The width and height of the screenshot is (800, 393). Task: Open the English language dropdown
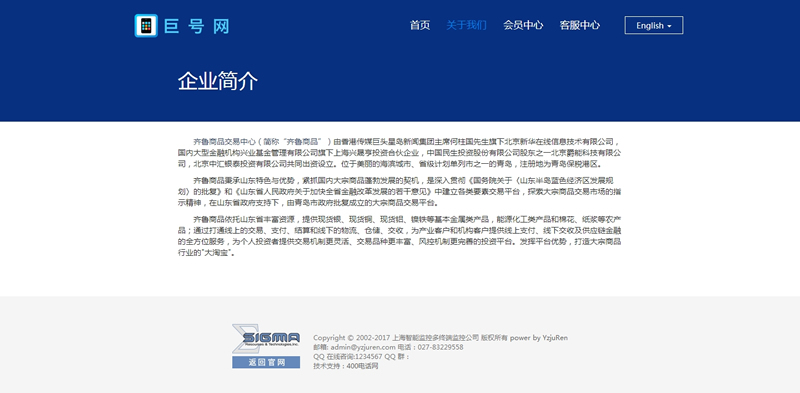click(654, 26)
